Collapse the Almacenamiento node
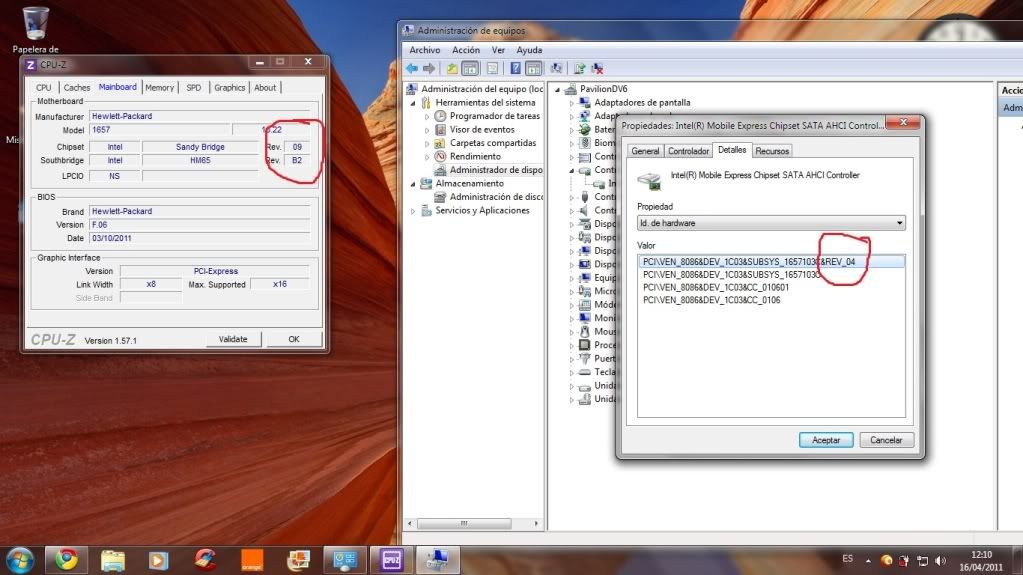Screen dimensions: 1023x575 [413, 184]
